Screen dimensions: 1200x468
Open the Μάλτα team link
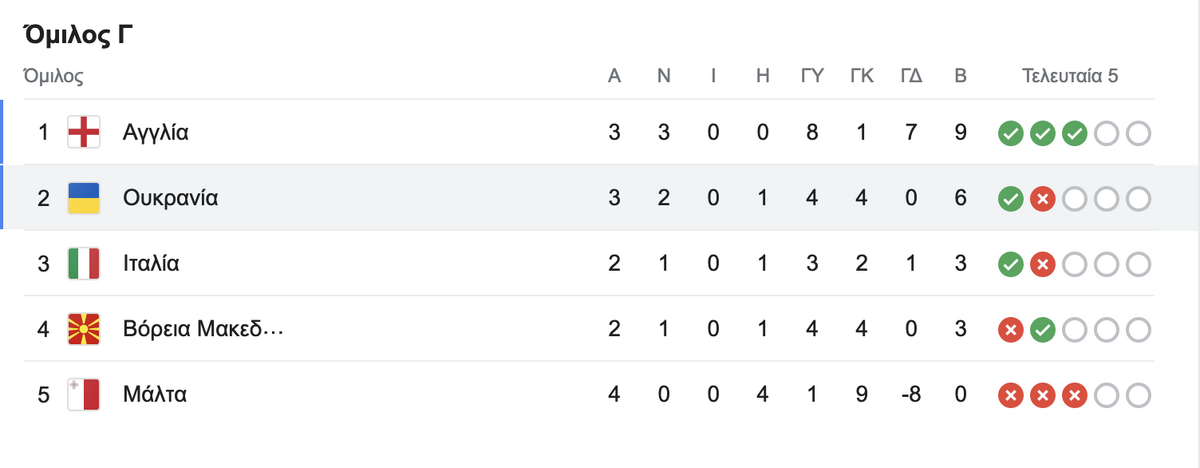155,395
